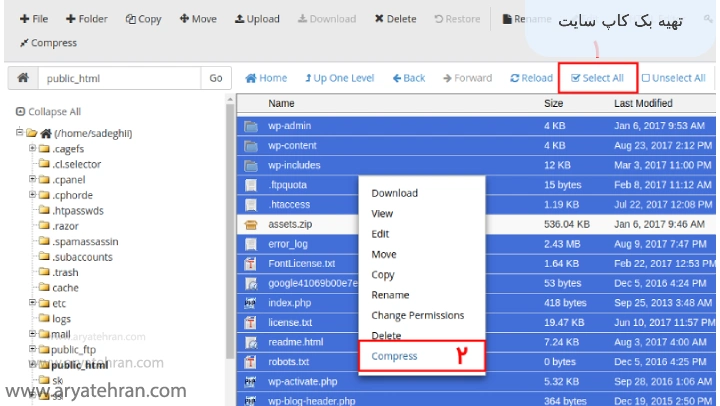Expand the etc folder in the tree

(x=32, y=303)
